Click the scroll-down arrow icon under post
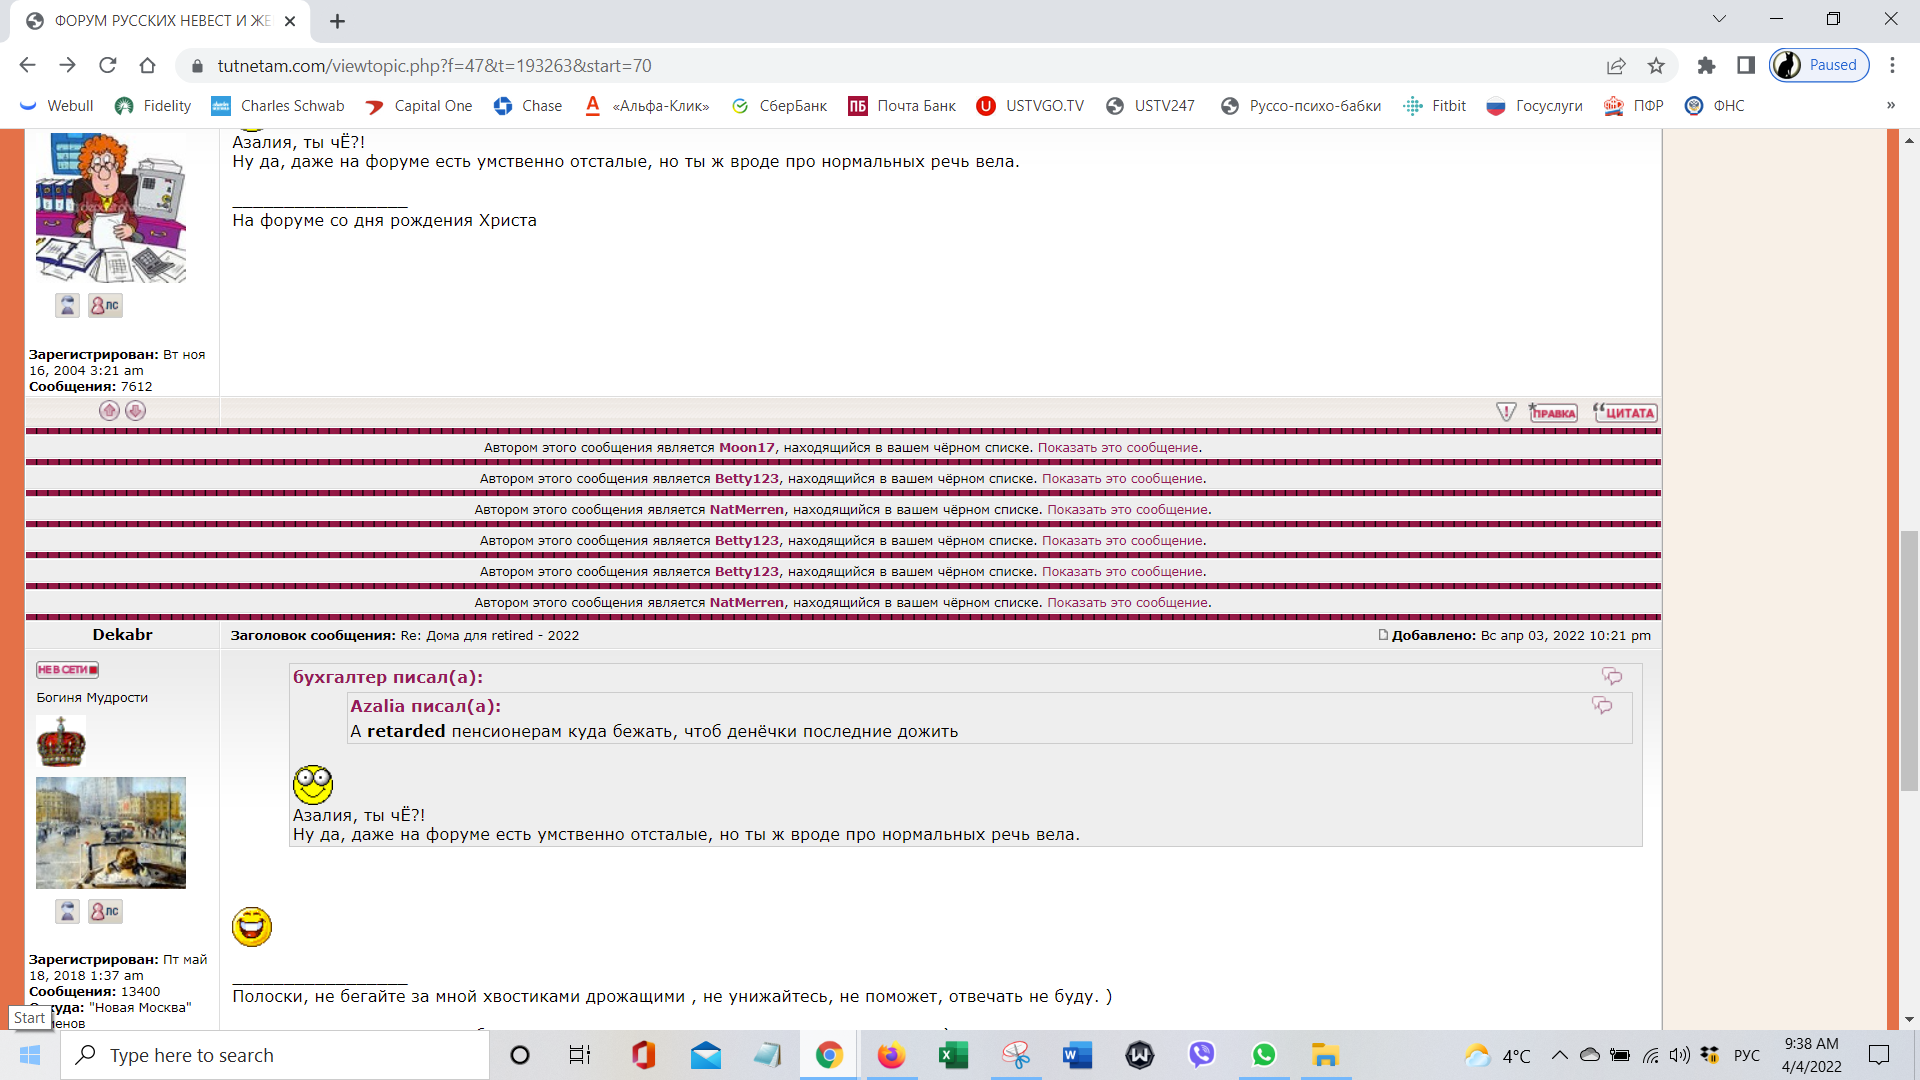The image size is (1920, 1080). 136,410
